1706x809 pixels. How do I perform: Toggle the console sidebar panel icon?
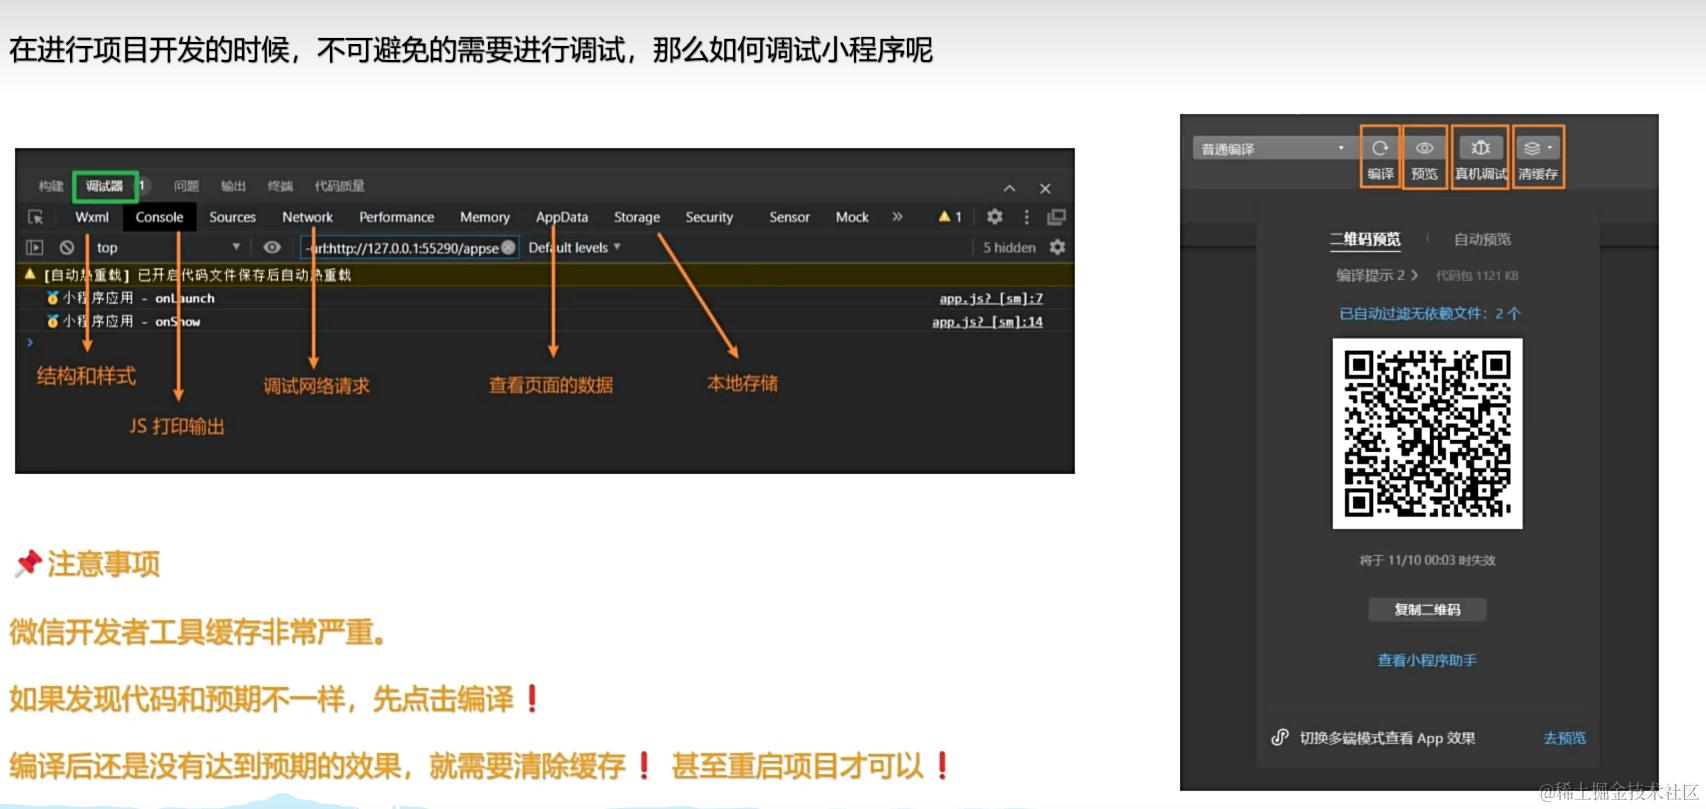35,247
